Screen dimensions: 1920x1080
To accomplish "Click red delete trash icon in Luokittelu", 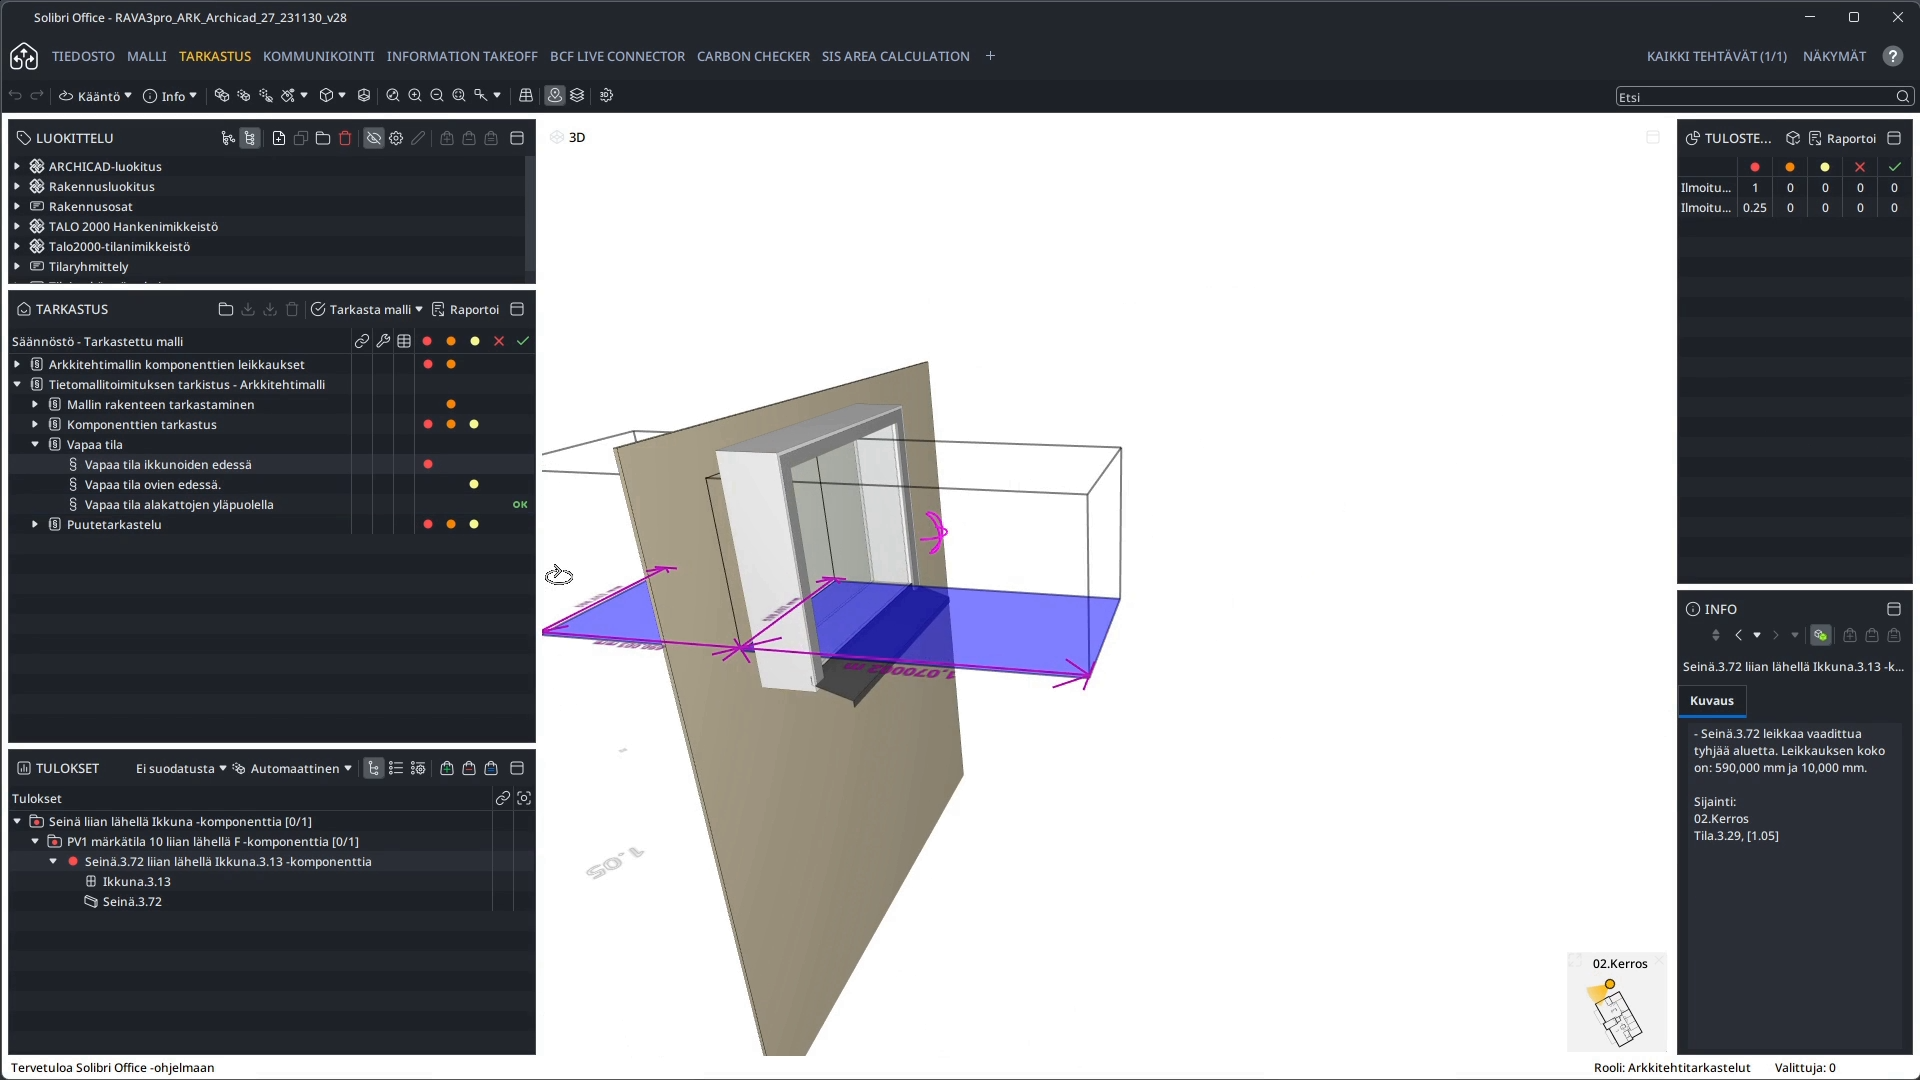I will pyautogui.click(x=345, y=138).
